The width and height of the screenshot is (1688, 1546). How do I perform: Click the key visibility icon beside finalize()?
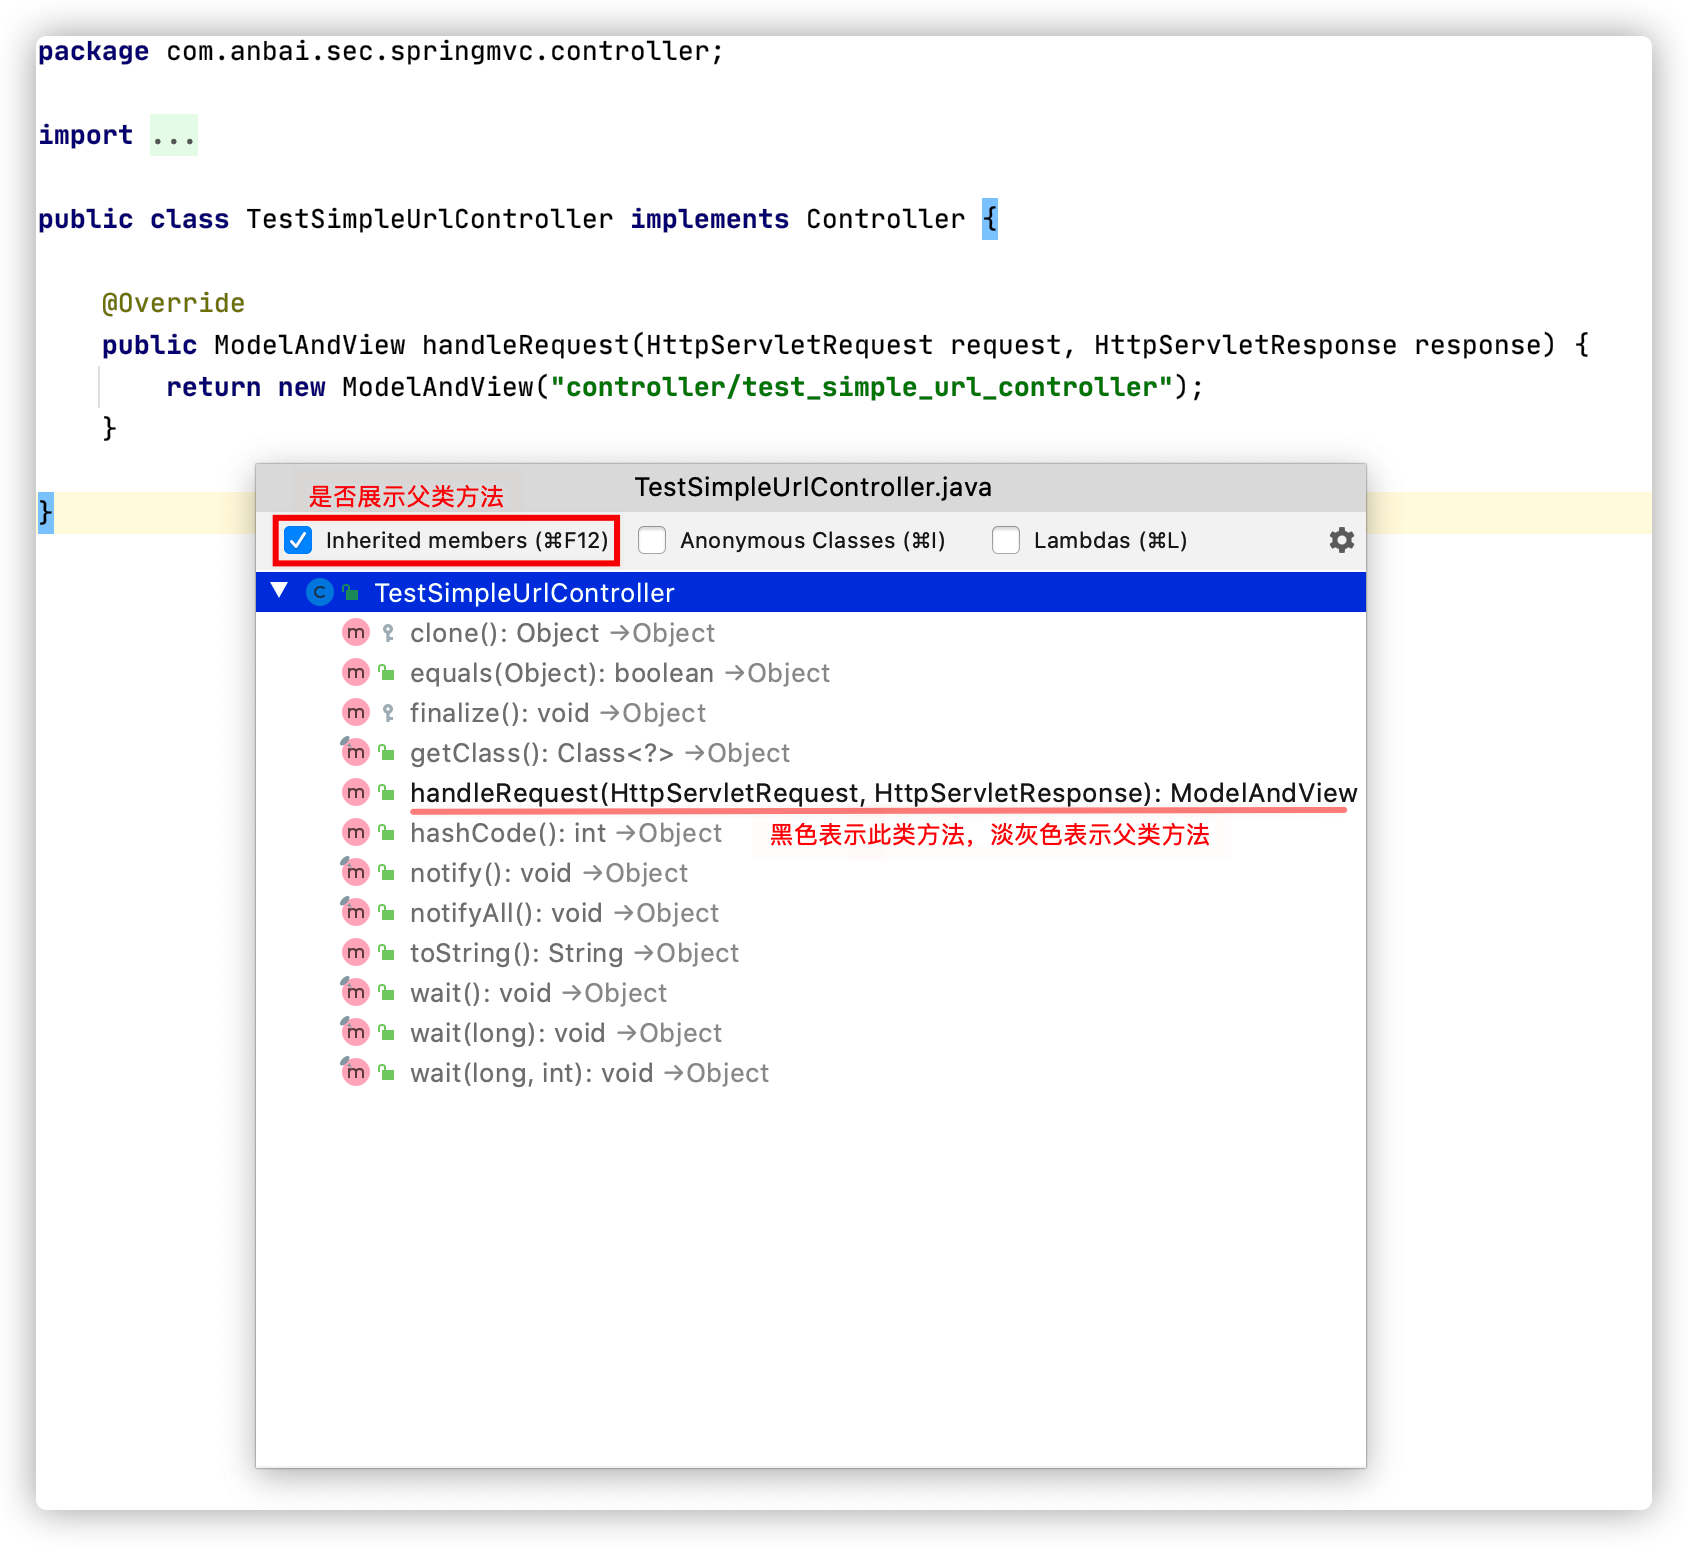point(388,713)
